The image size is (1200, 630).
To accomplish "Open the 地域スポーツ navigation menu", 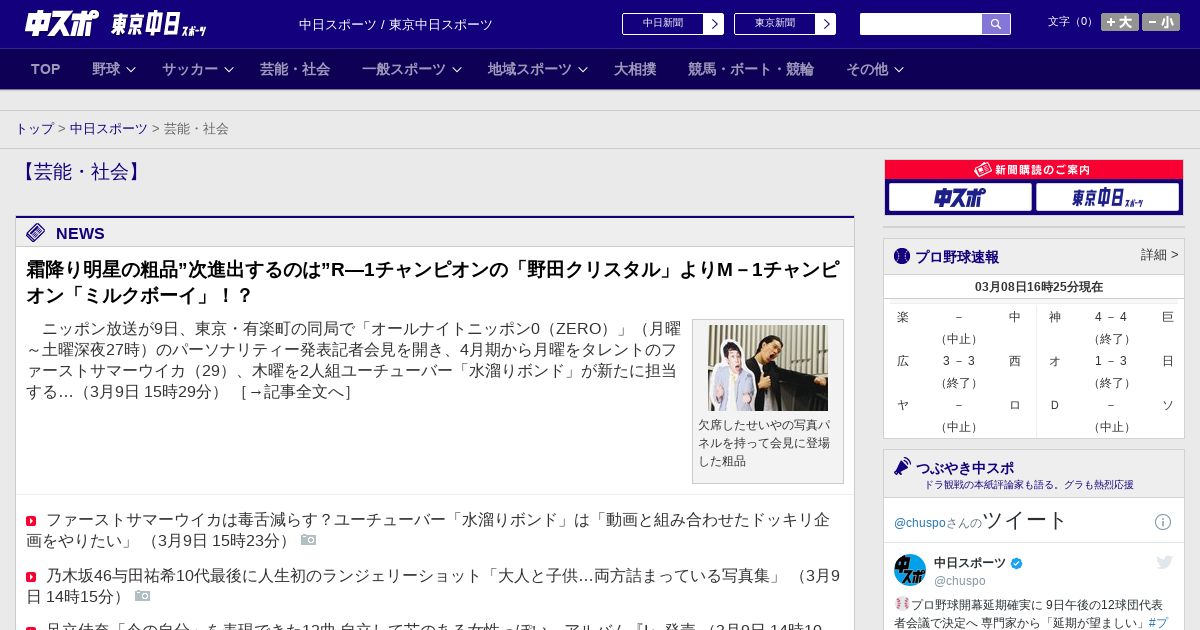I will pyautogui.click(x=530, y=69).
